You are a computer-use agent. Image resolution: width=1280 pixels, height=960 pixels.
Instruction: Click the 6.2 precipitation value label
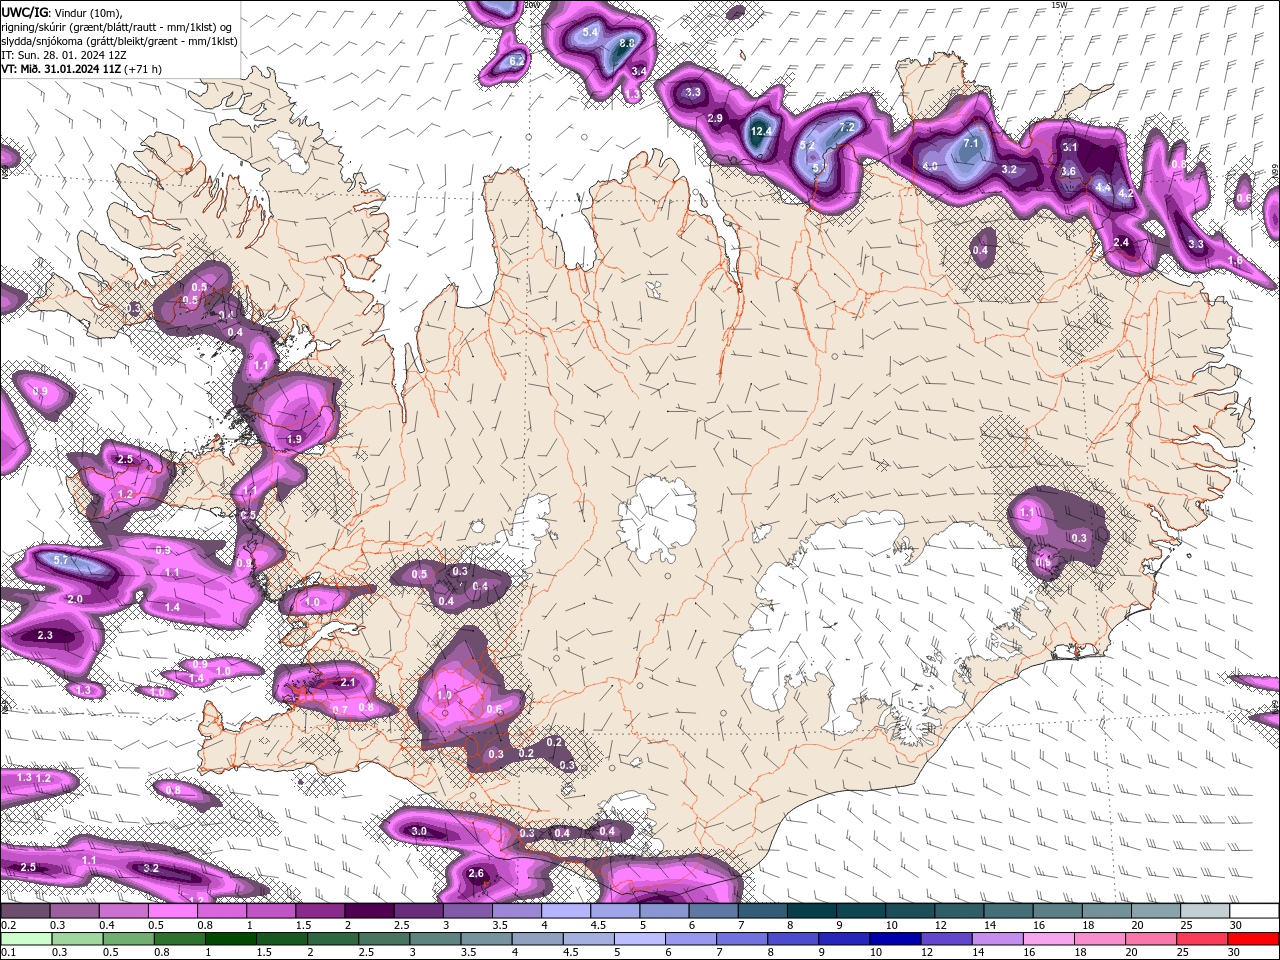[x=517, y=61]
